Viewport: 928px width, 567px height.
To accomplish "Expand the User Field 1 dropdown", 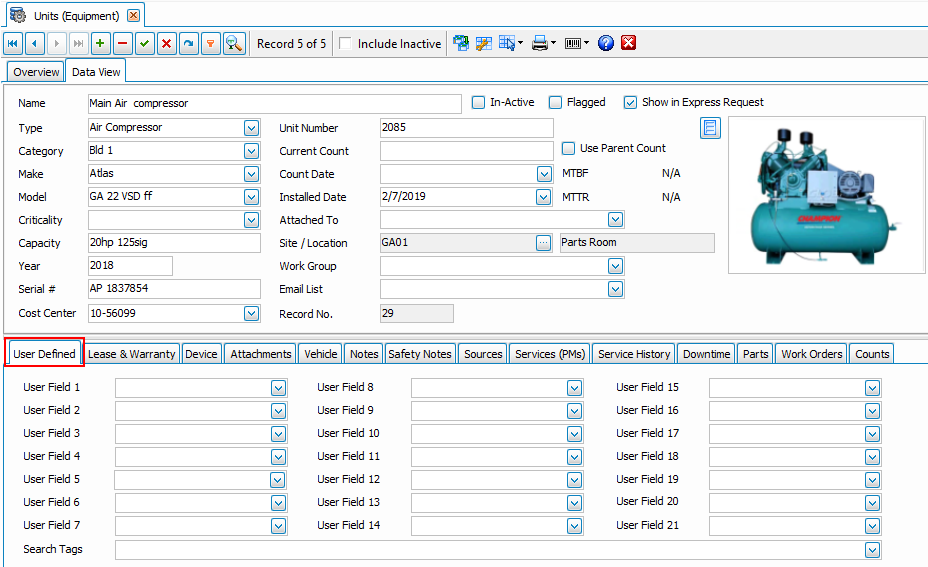I will 279,388.
